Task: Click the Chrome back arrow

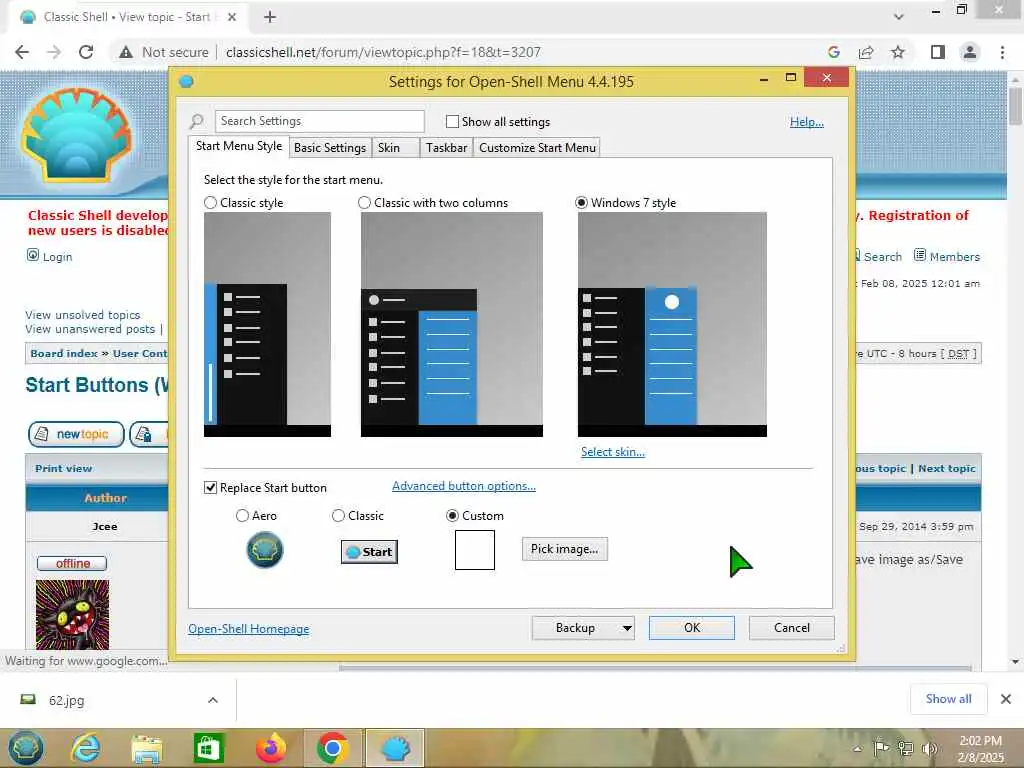Action: pos(22,52)
